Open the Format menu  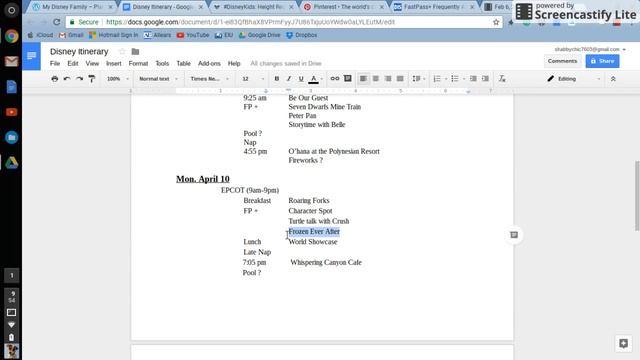138,63
